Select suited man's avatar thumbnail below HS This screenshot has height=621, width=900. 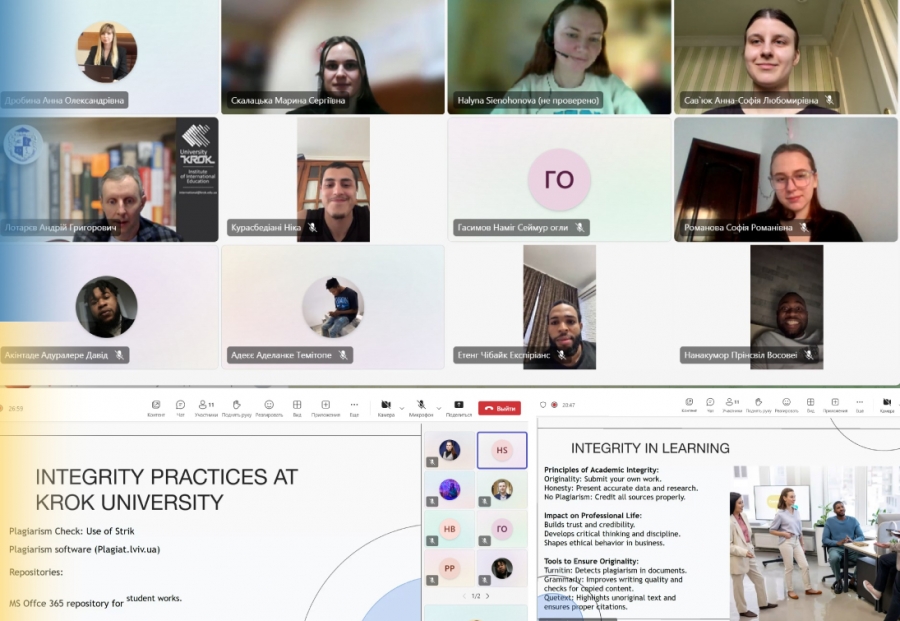pos(502,490)
